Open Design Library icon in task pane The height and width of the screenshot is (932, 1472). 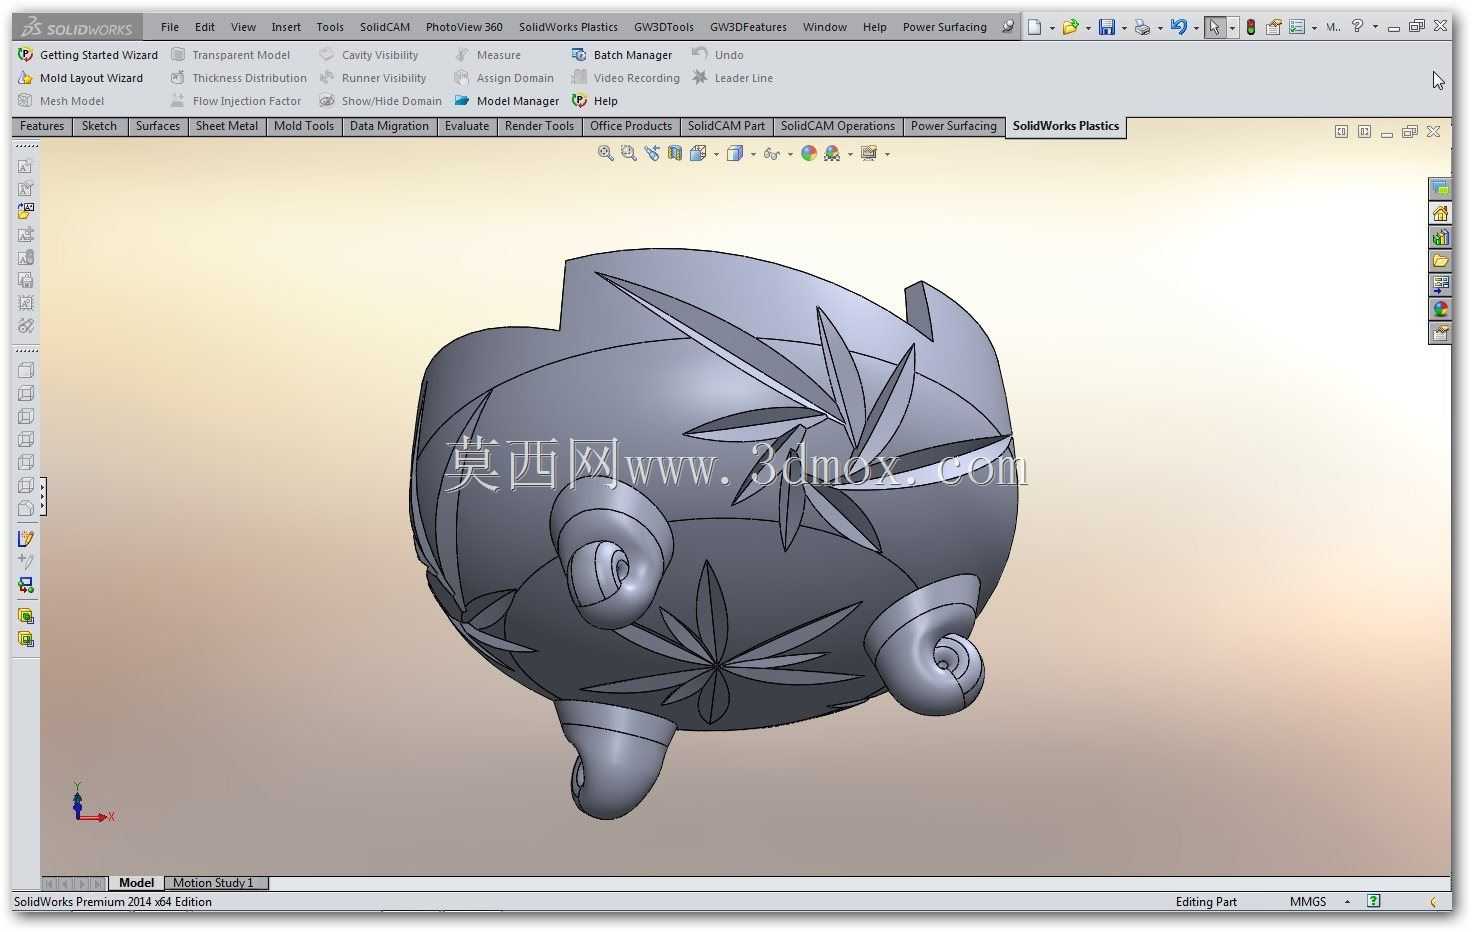(1440, 237)
